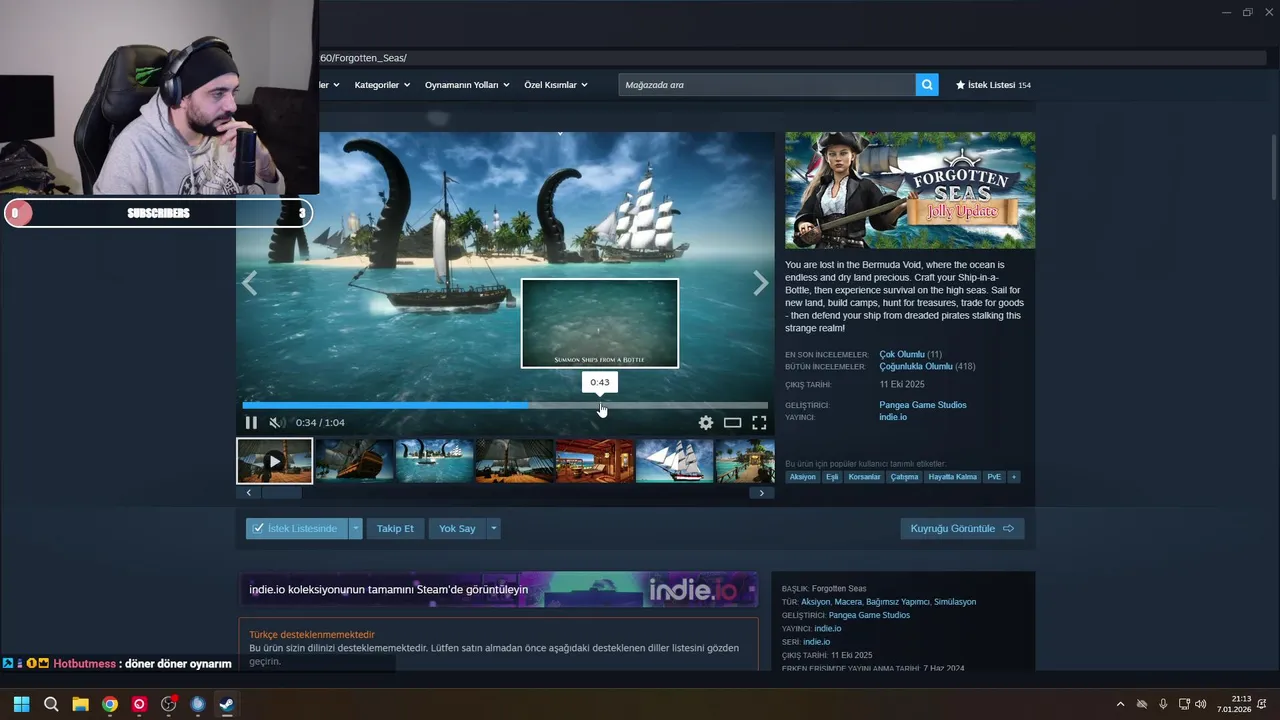Image resolution: width=1280 pixels, height=720 pixels.
Task: Click the Takip Et button
Action: 395,528
